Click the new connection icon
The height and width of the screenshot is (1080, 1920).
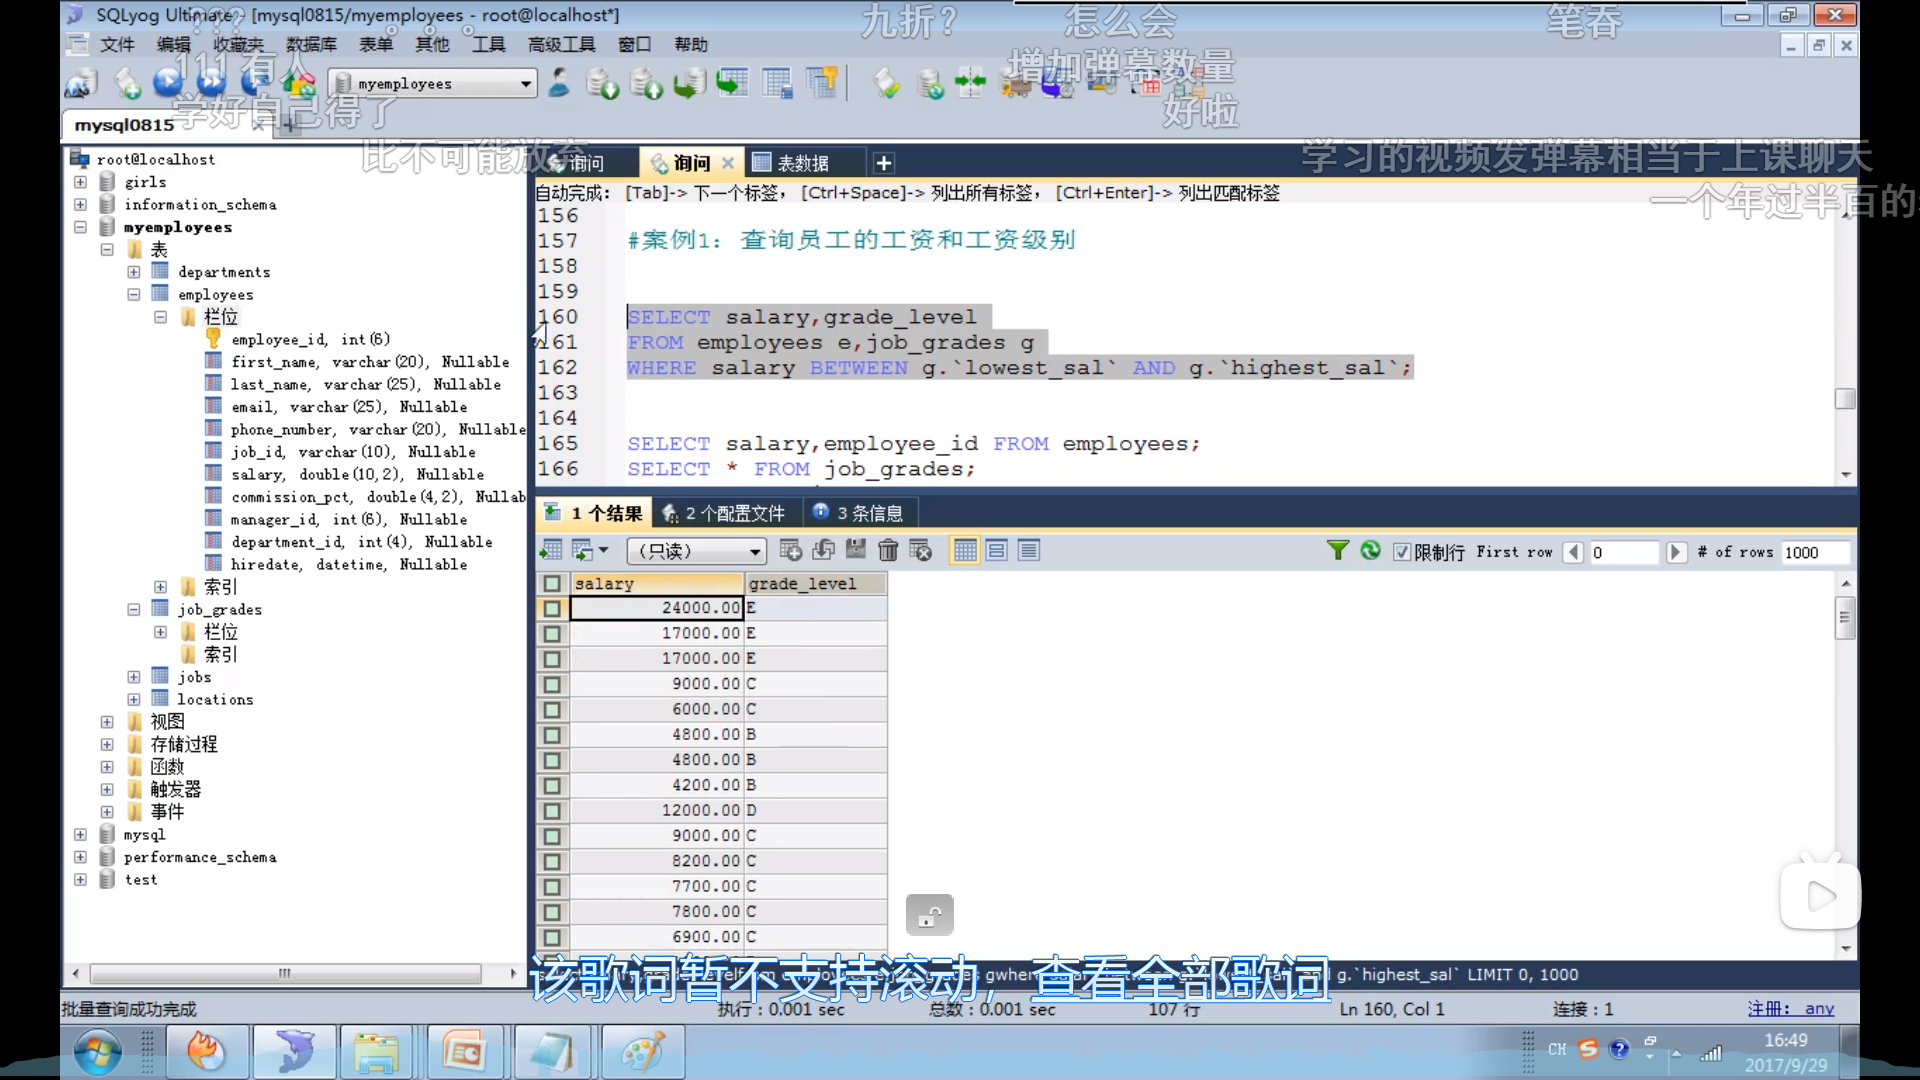point(81,84)
